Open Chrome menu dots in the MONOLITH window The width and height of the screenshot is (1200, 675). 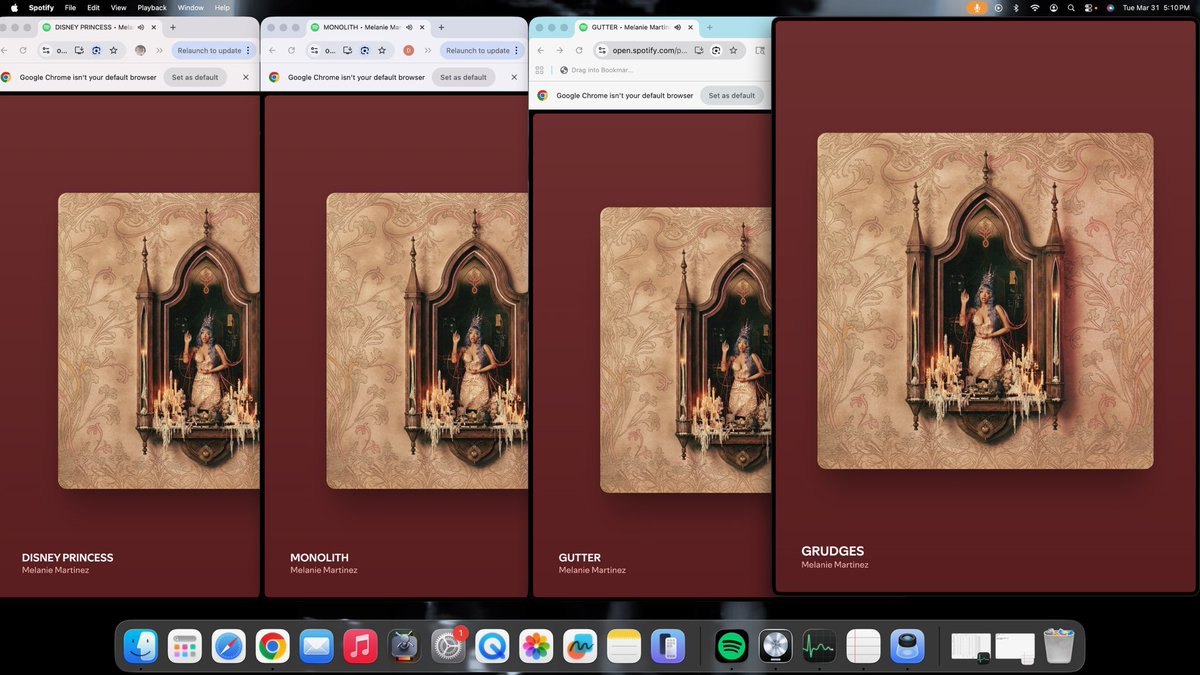pyautogui.click(x=516, y=50)
